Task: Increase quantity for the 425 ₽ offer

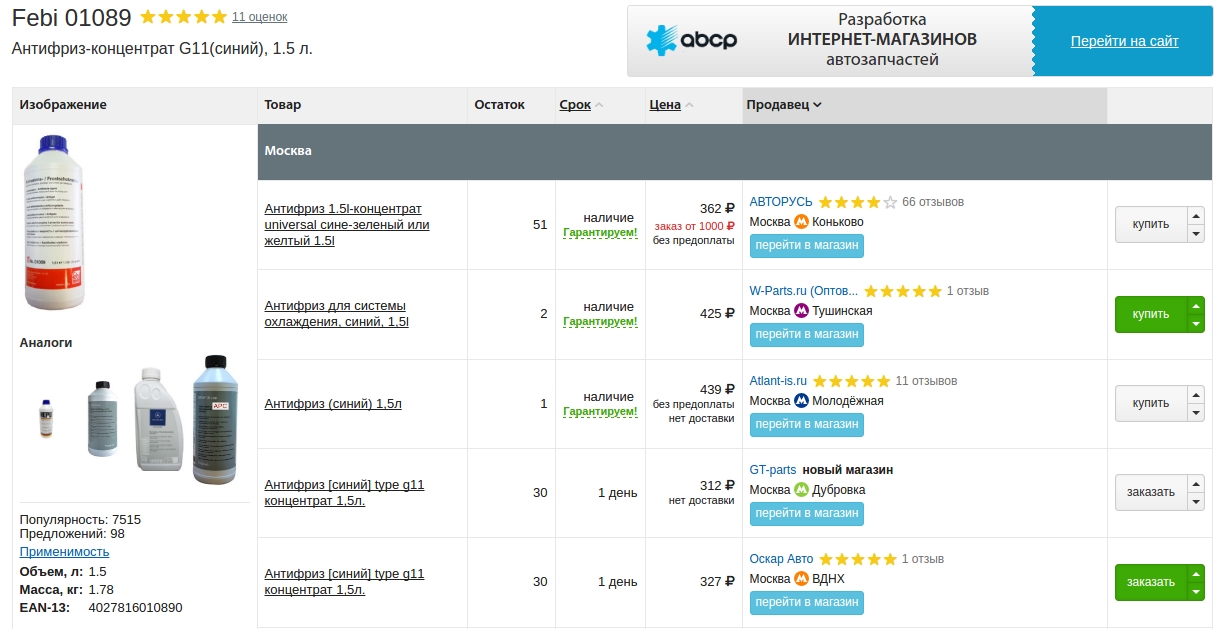Action: [x=1195, y=305]
